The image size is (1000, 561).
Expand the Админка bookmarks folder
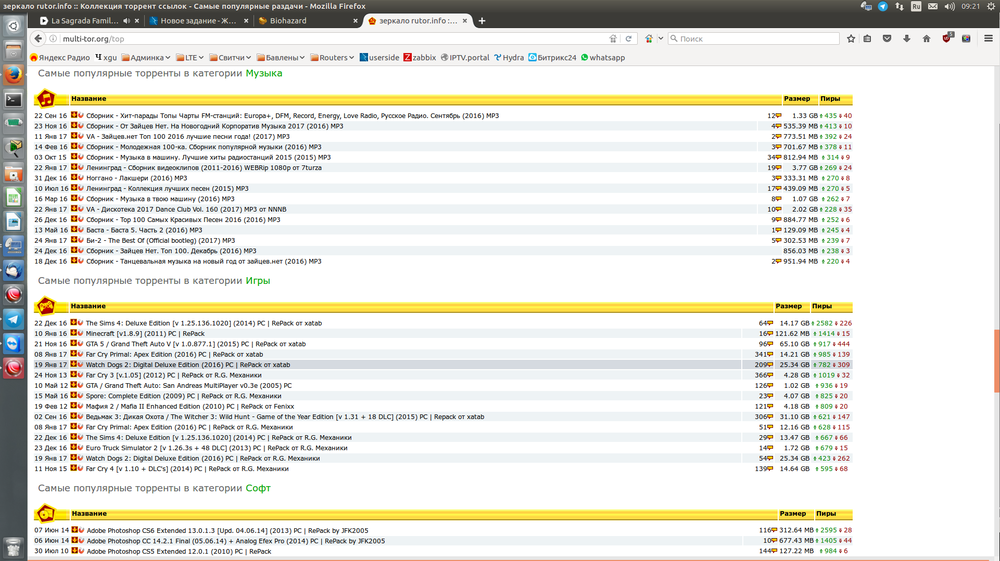tap(146, 57)
